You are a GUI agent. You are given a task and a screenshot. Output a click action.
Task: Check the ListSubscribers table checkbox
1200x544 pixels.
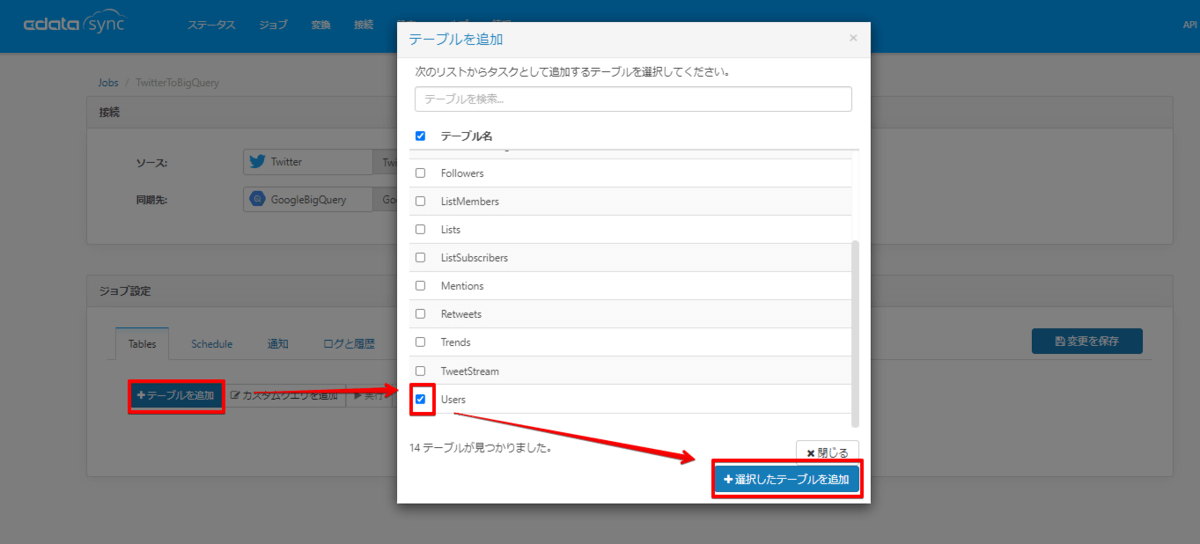tap(420, 257)
